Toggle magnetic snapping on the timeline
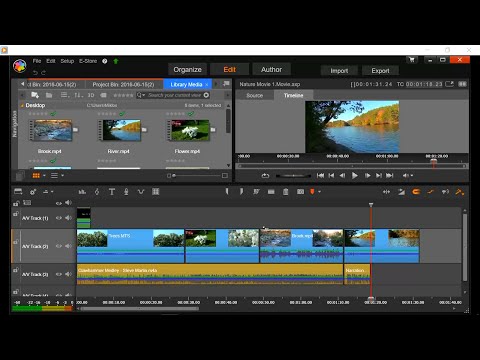 point(416,192)
